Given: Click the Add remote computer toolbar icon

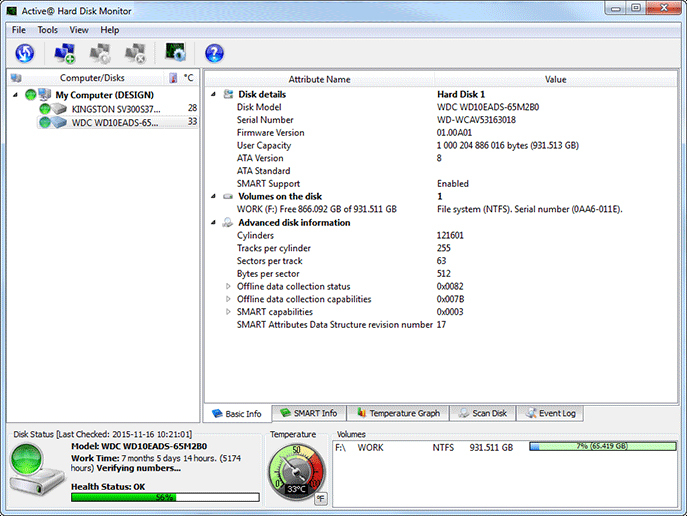Looking at the screenshot, I should [64, 53].
